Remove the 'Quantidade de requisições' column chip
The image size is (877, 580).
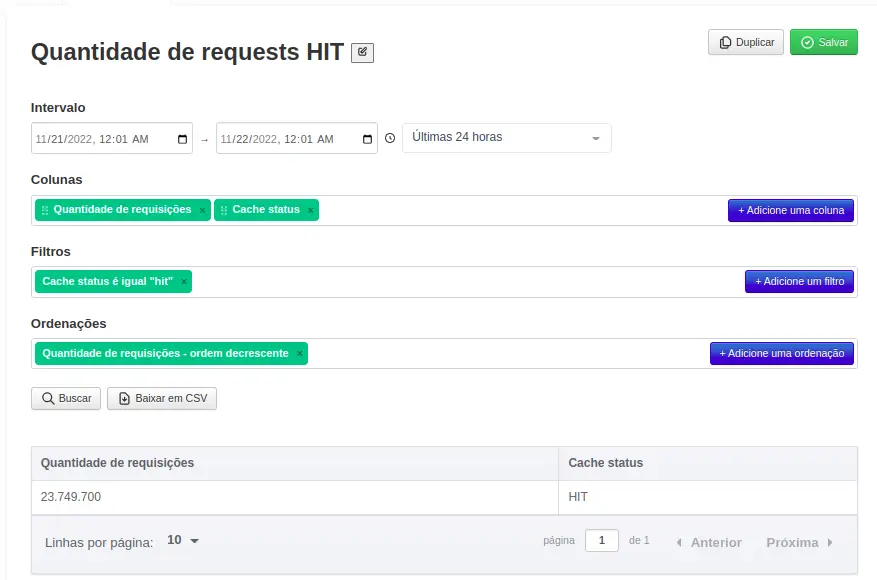(x=203, y=210)
